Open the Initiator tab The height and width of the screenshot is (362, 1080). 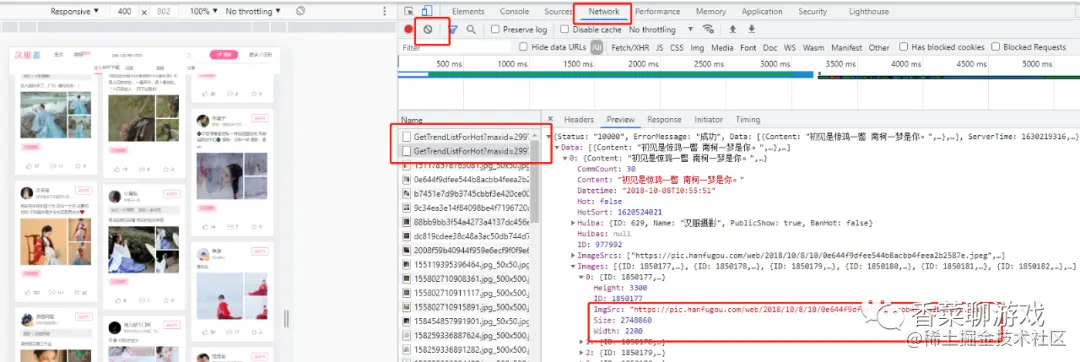click(x=708, y=120)
